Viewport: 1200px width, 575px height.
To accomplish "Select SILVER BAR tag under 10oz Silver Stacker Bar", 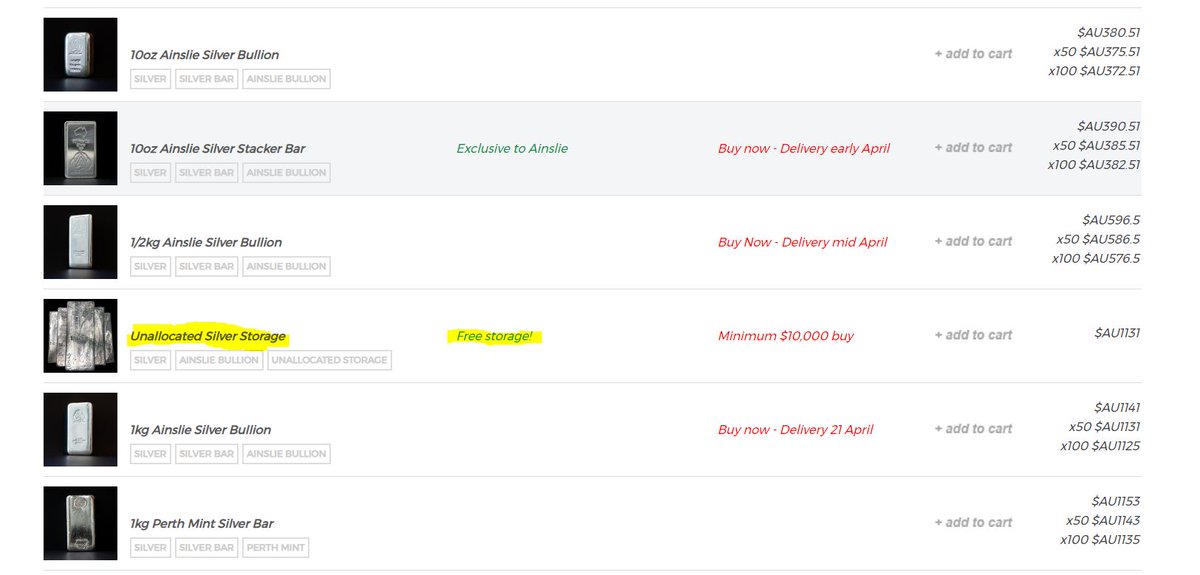I will pyautogui.click(x=206, y=173).
